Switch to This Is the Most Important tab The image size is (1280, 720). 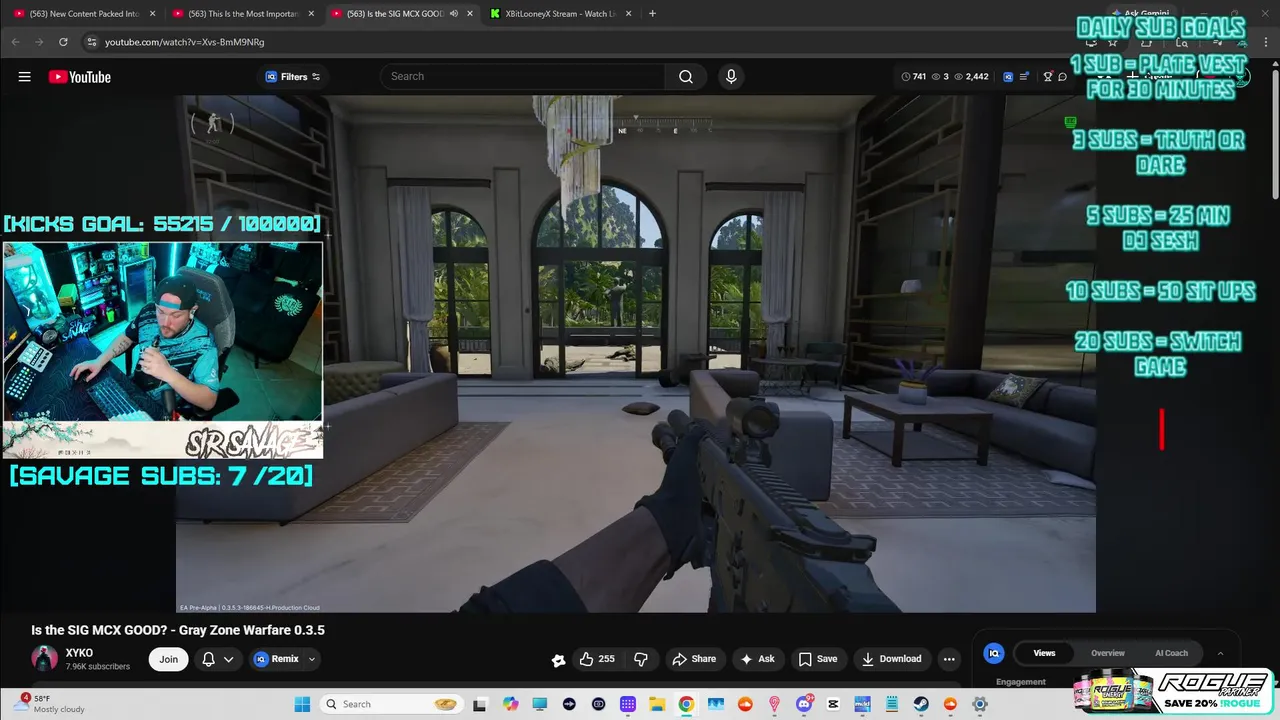244,14
